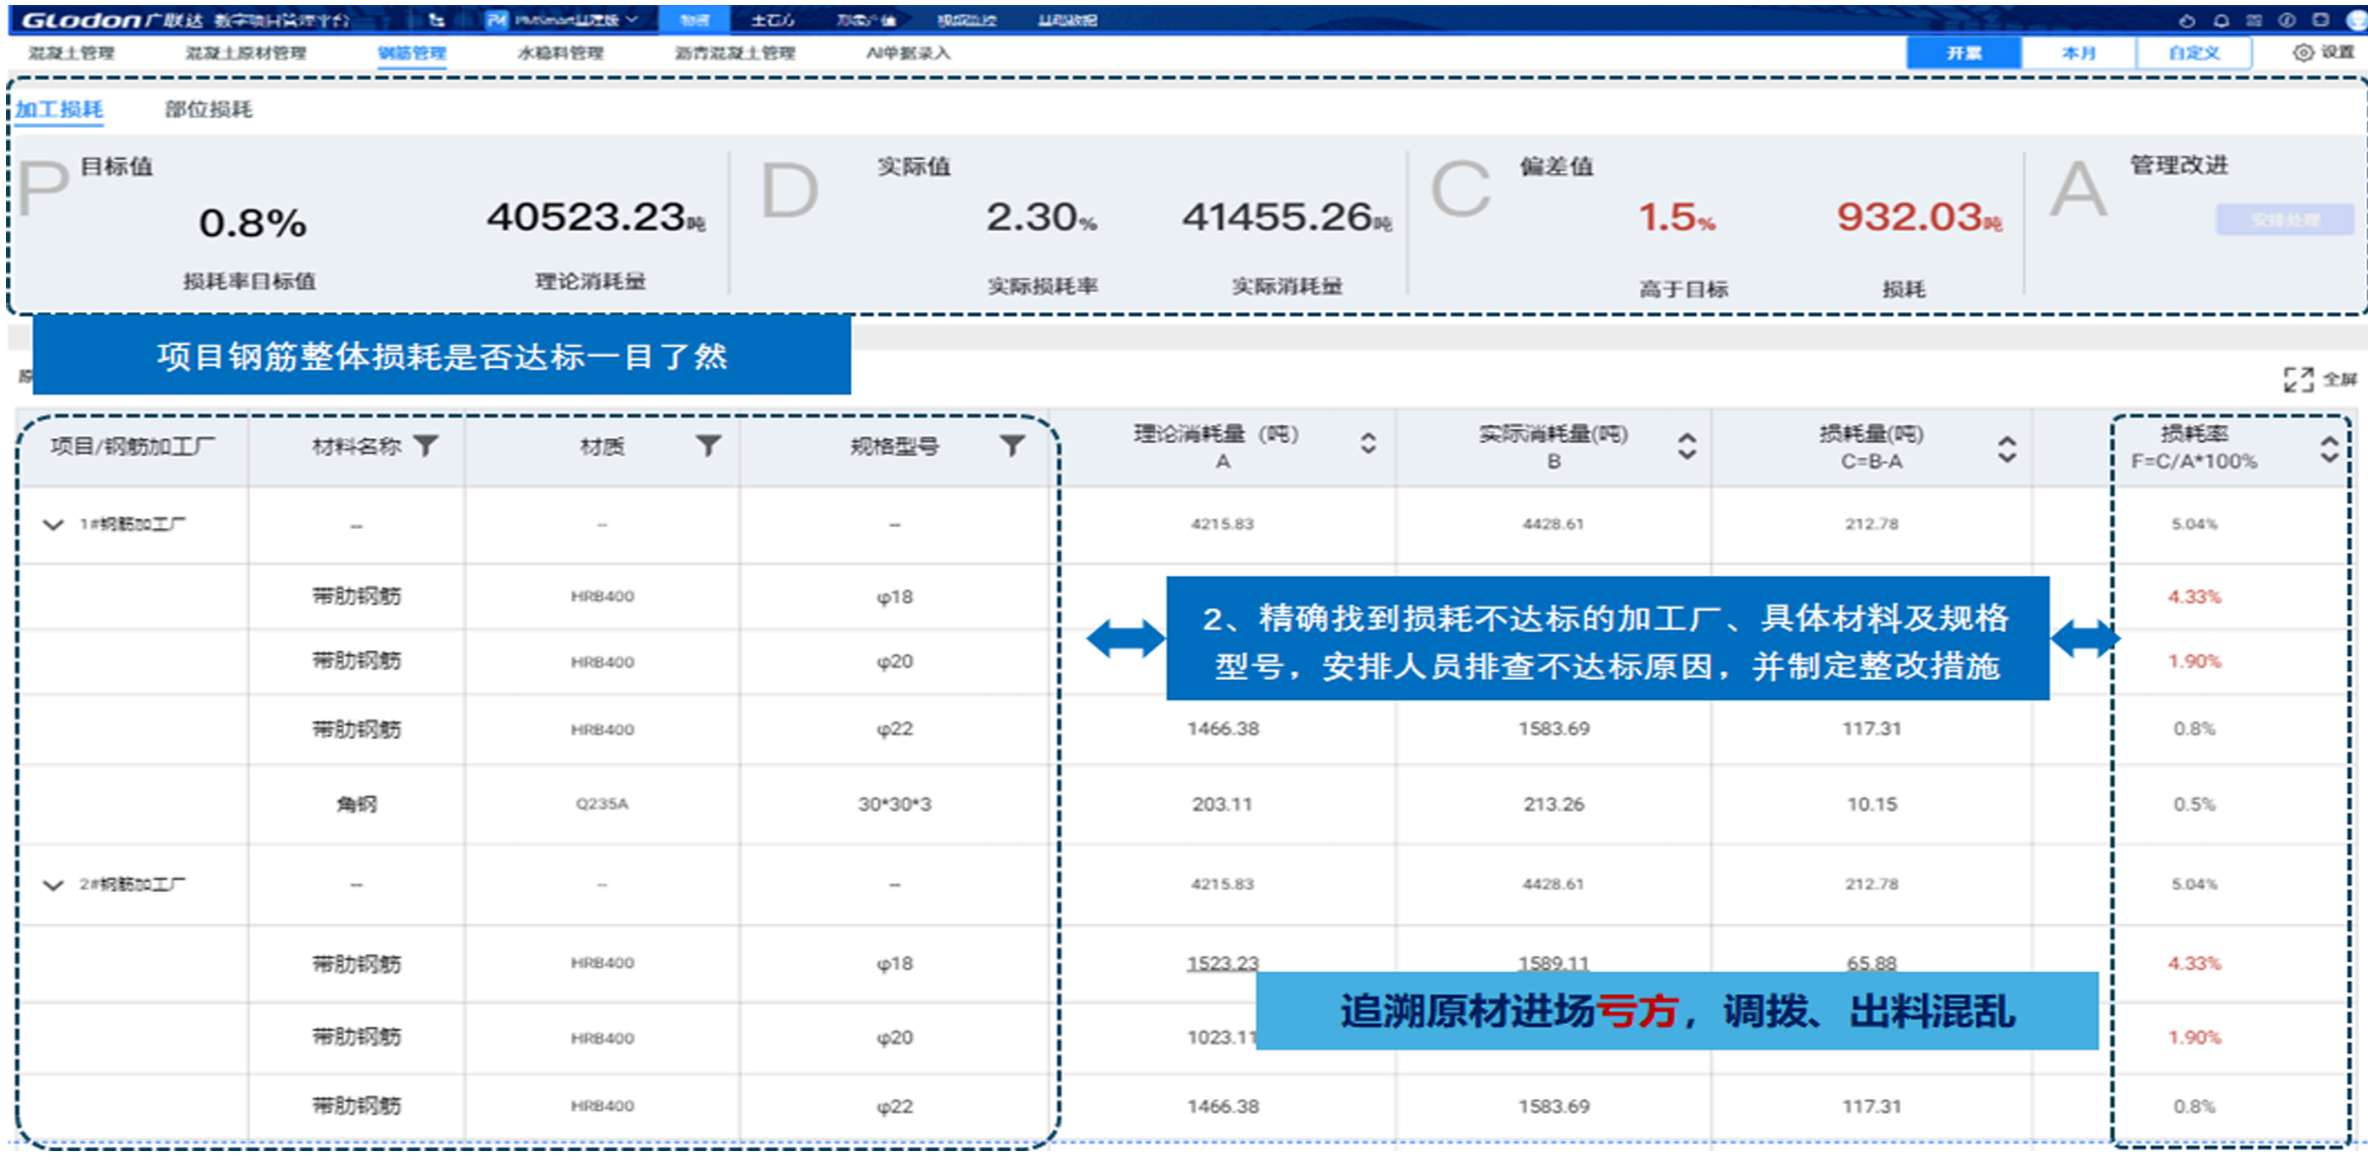2368x1162 pixels.
Task: Open the PMSmart project dropdown
Action: click(x=565, y=20)
